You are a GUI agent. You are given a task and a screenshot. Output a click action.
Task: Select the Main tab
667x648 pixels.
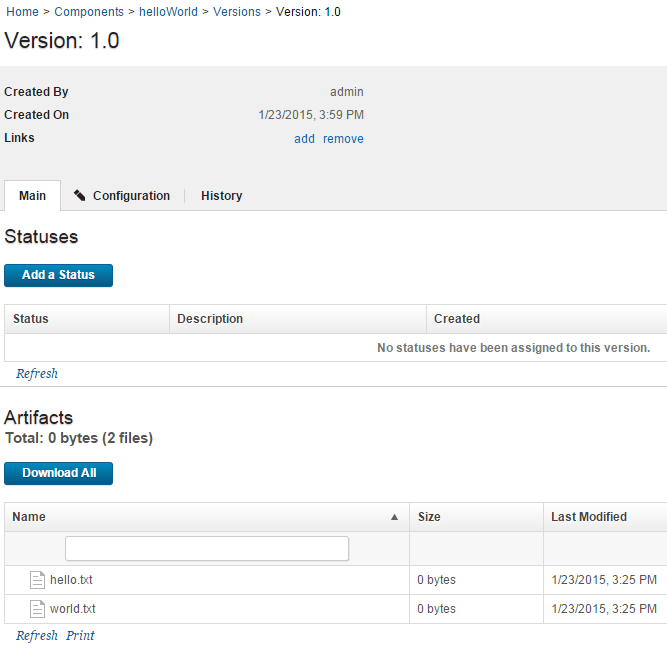[32, 196]
